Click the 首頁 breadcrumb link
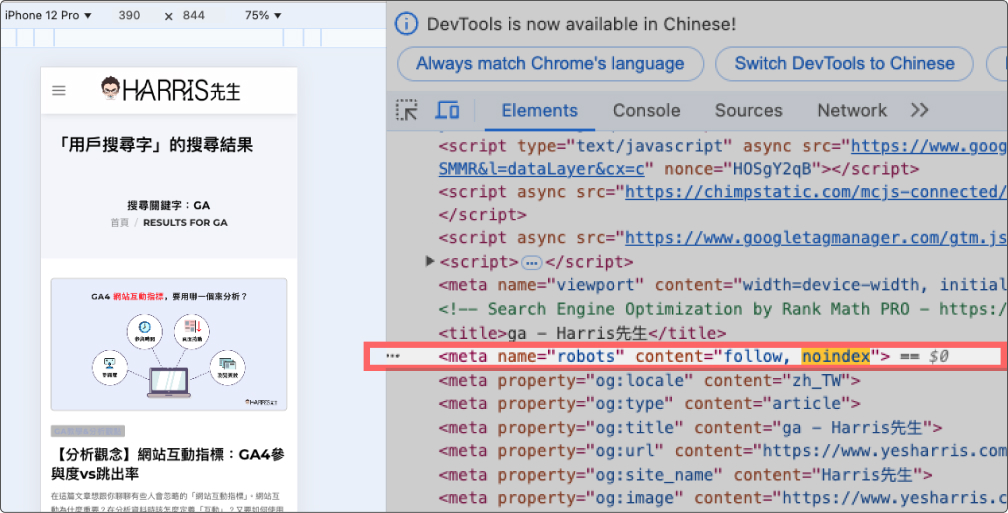Viewport: 1008px width, 513px height. (x=120, y=222)
